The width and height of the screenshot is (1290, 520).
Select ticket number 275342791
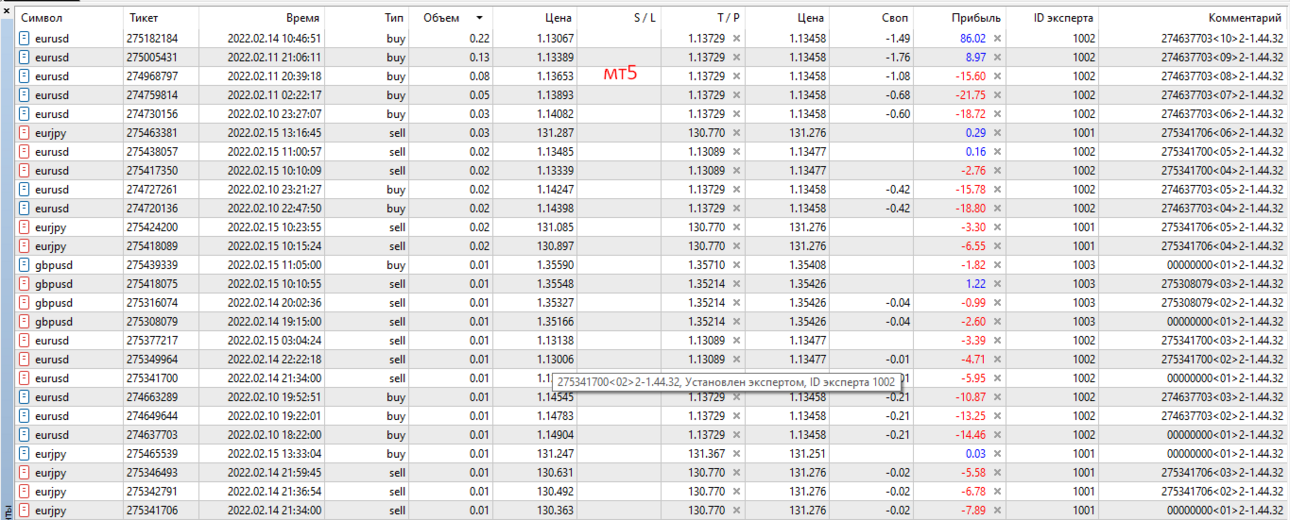152,492
